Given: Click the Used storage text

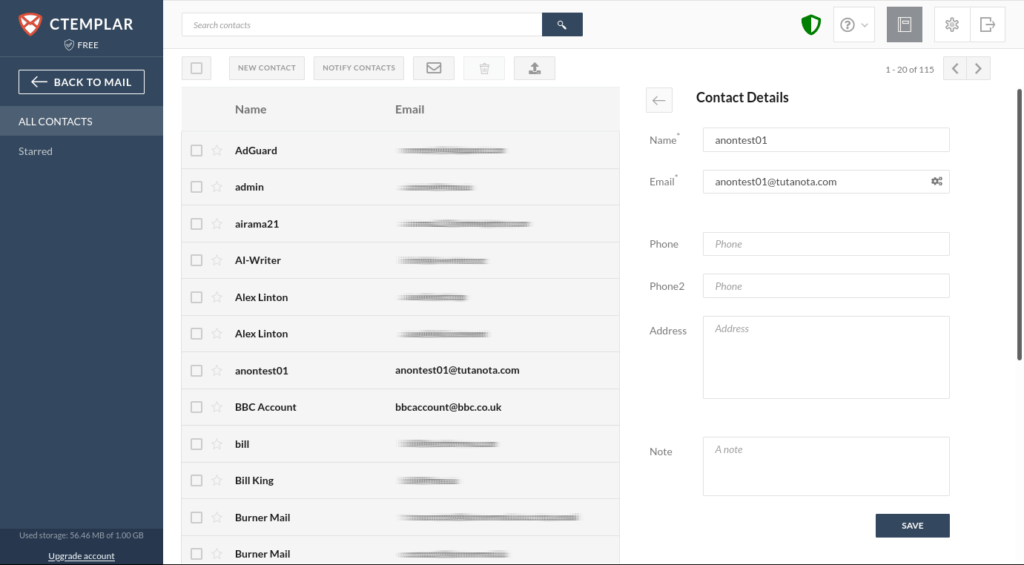Looking at the screenshot, I should 82,536.
